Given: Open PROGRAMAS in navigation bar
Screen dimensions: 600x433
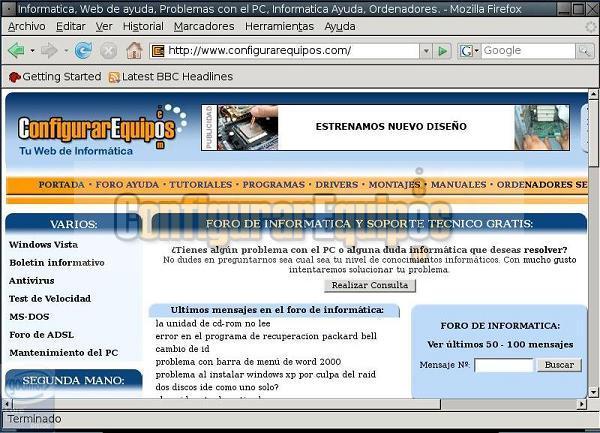Looking at the screenshot, I should pos(274,184).
